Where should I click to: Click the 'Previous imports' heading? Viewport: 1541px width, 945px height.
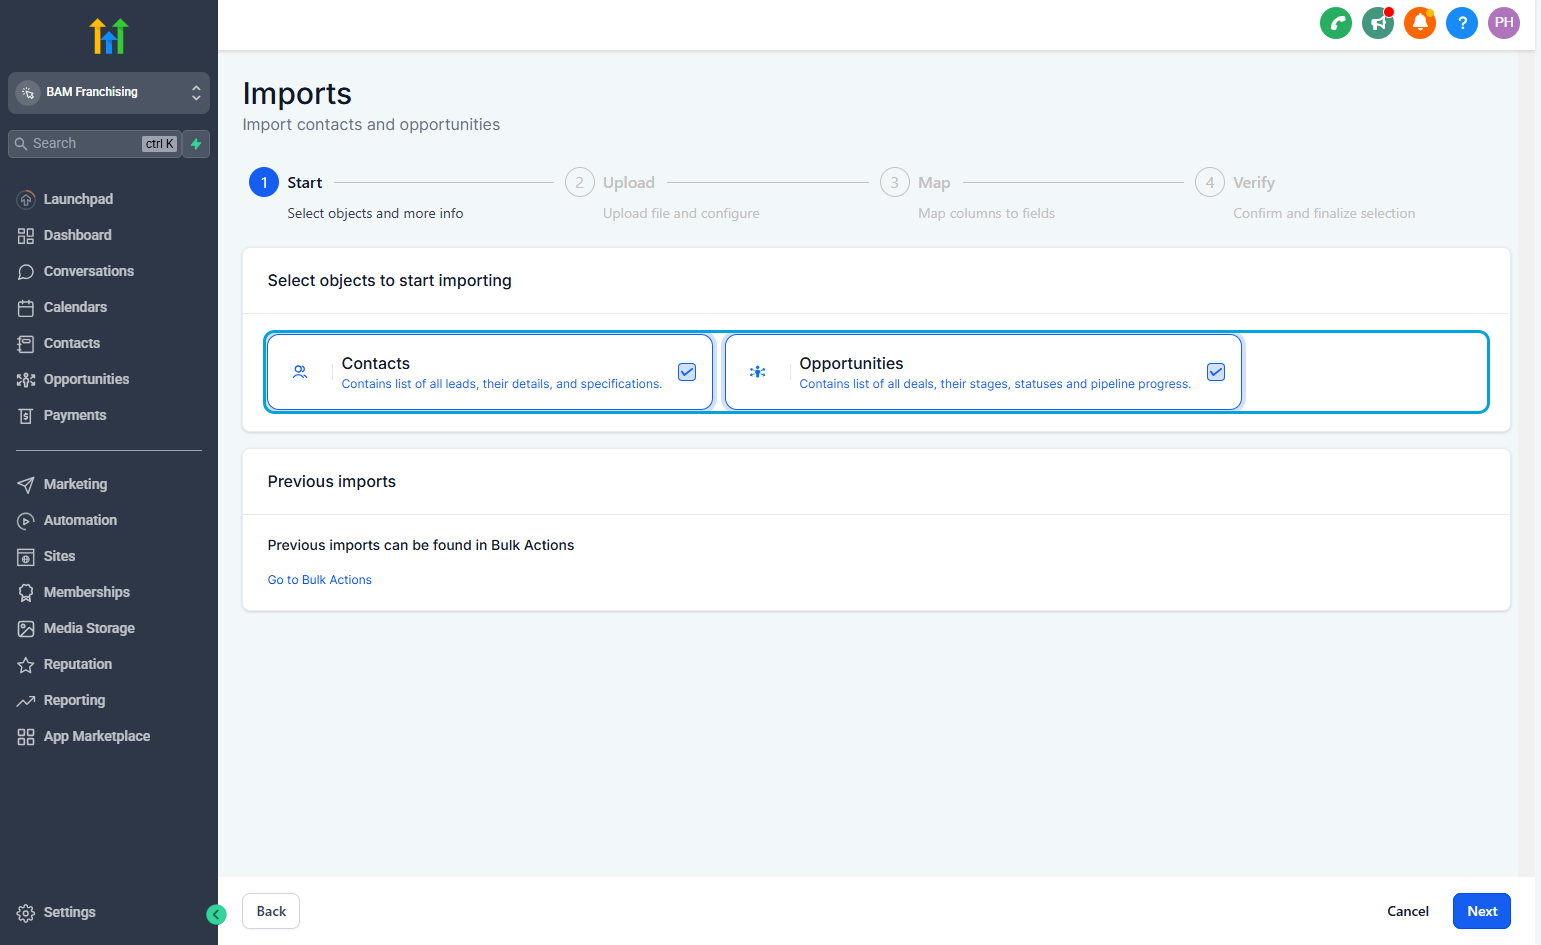tap(332, 482)
